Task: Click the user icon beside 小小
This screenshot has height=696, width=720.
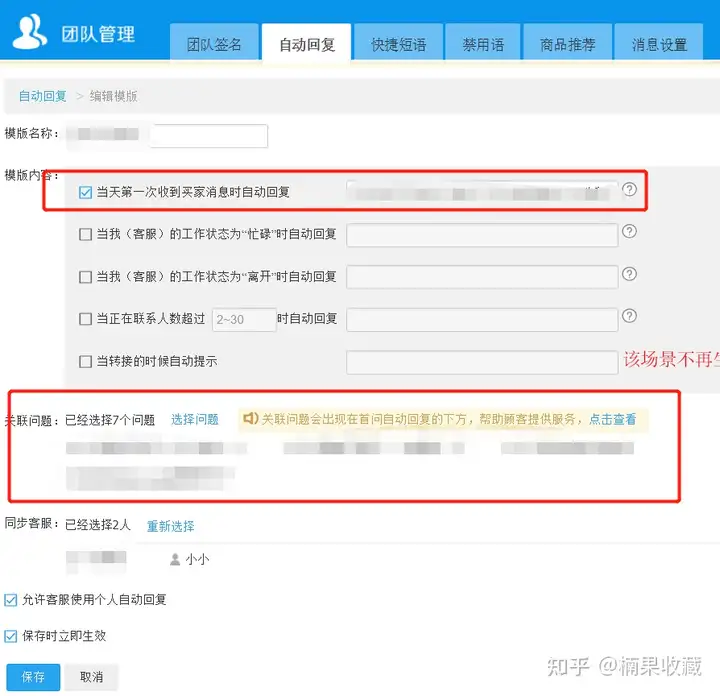Action: pos(175,559)
